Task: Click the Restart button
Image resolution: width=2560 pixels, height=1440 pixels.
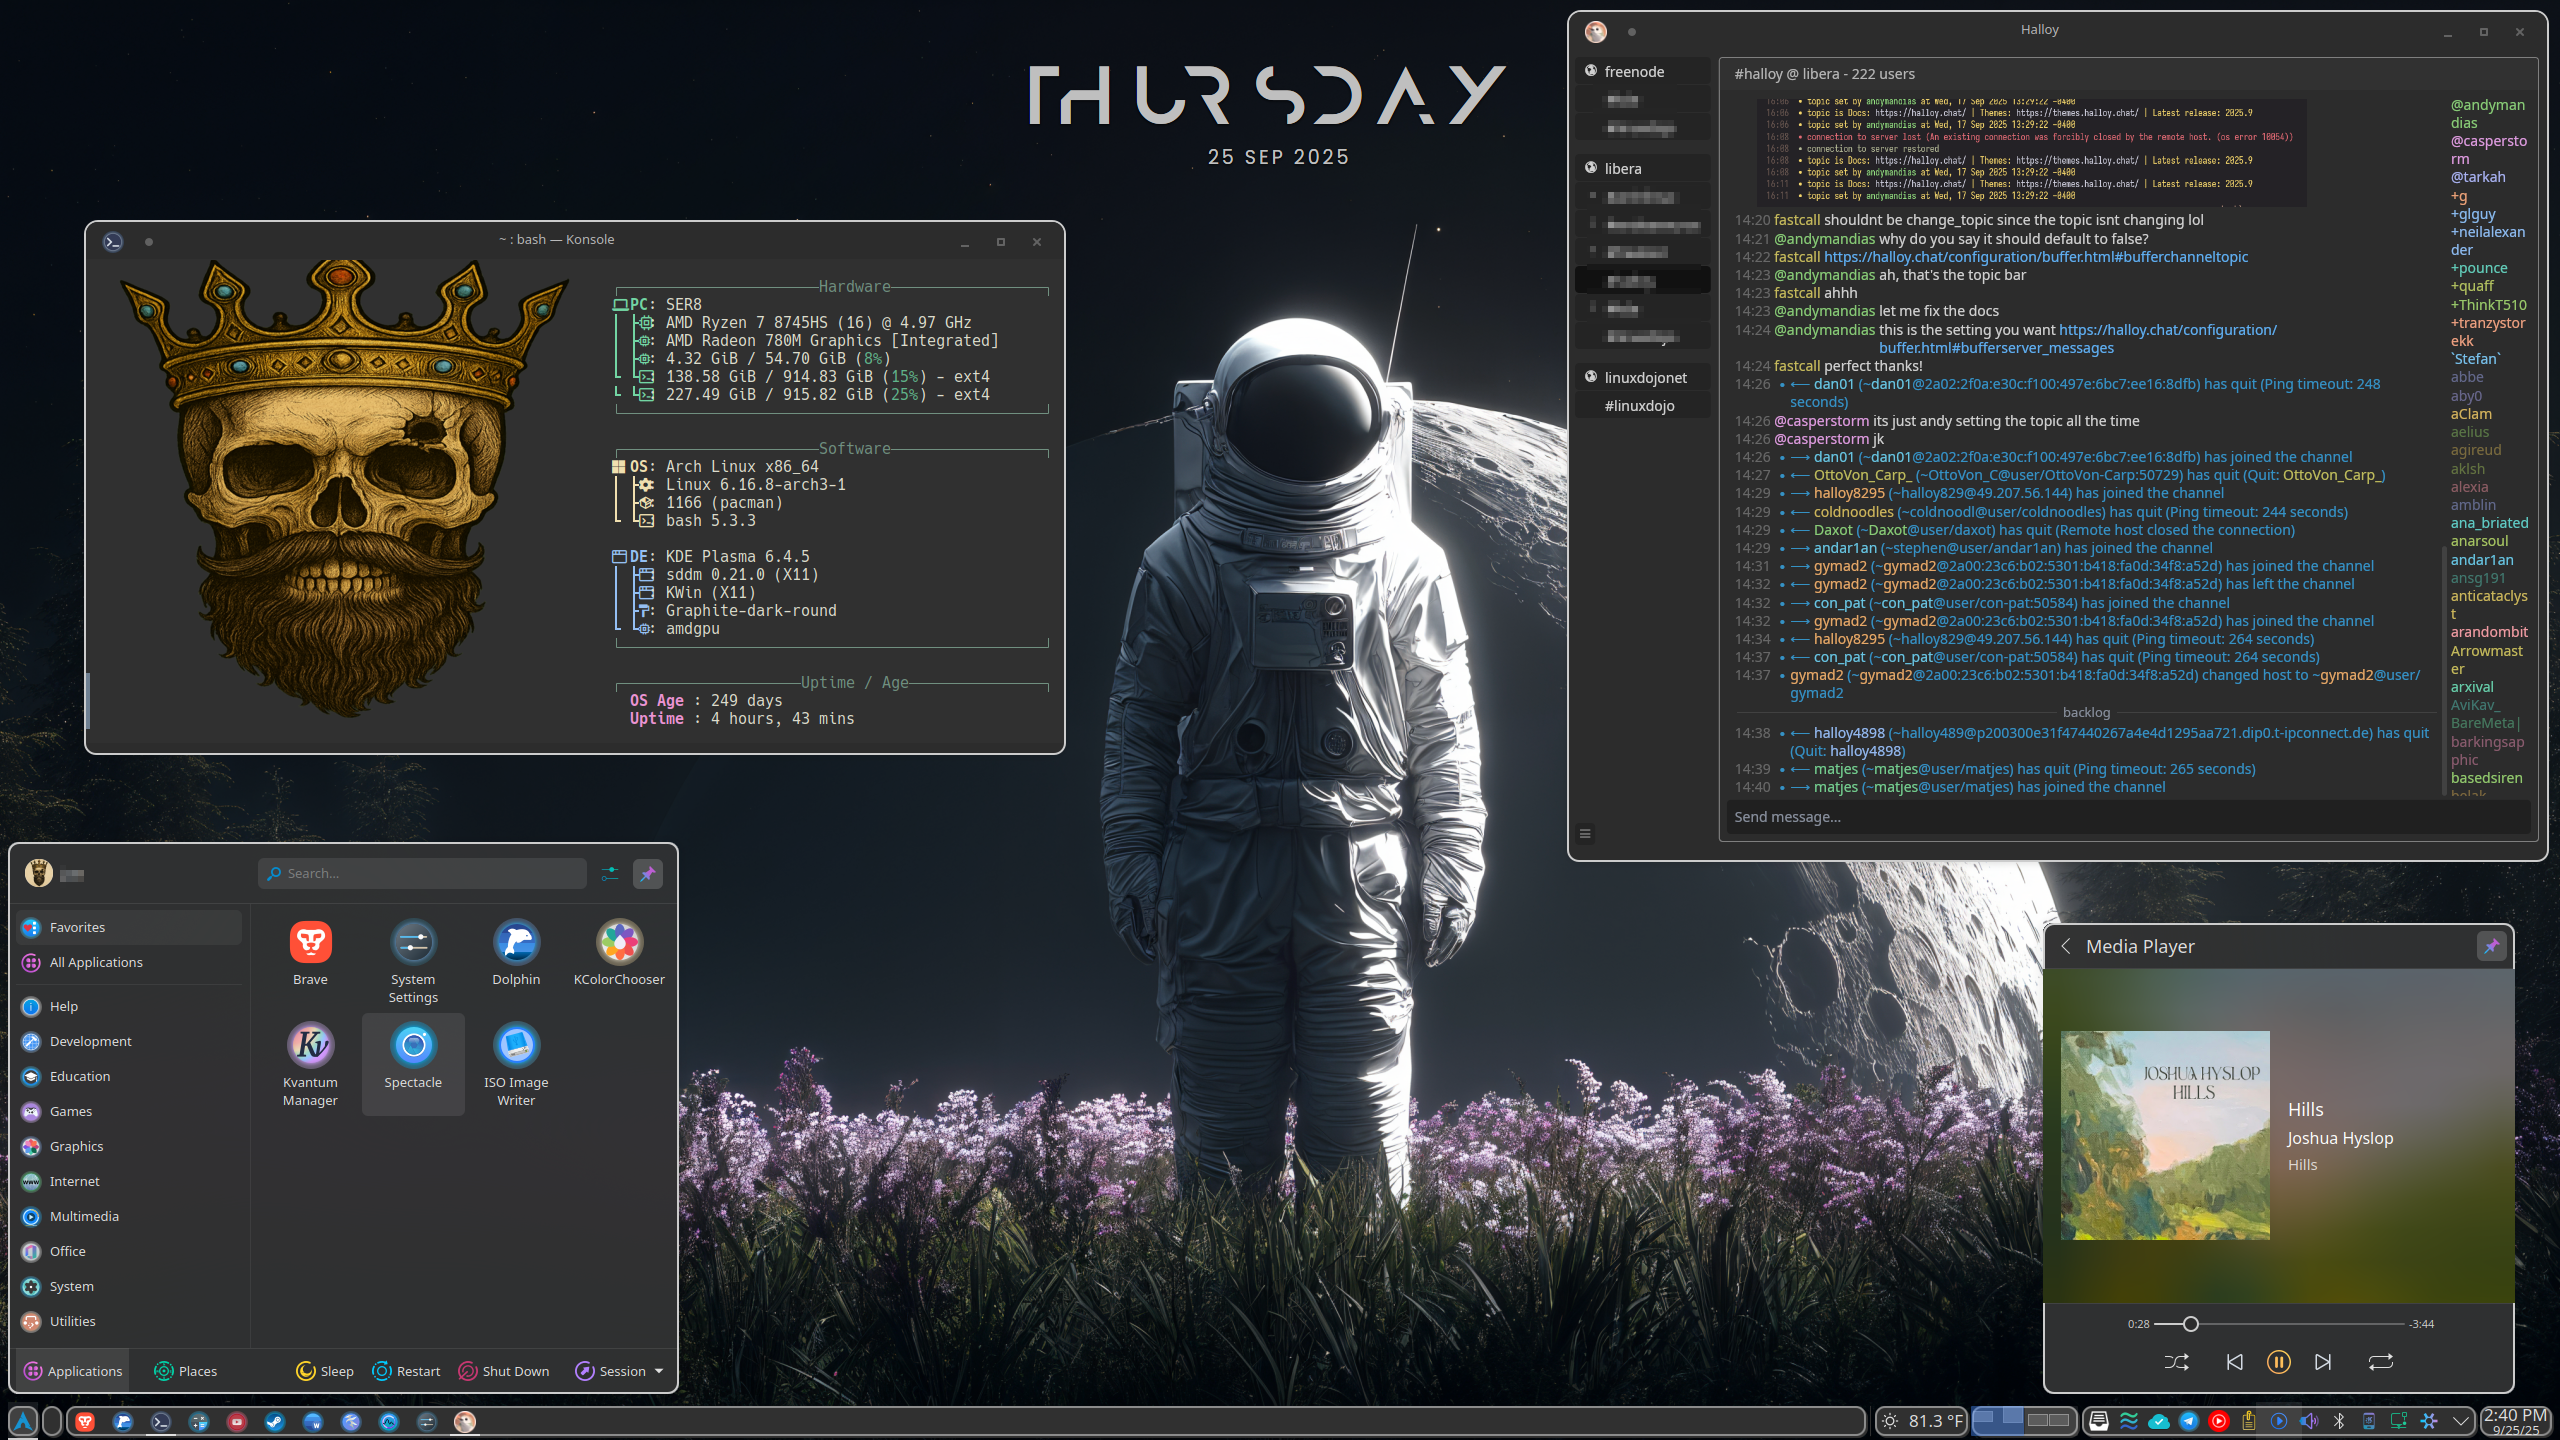Action: click(406, 1371)
